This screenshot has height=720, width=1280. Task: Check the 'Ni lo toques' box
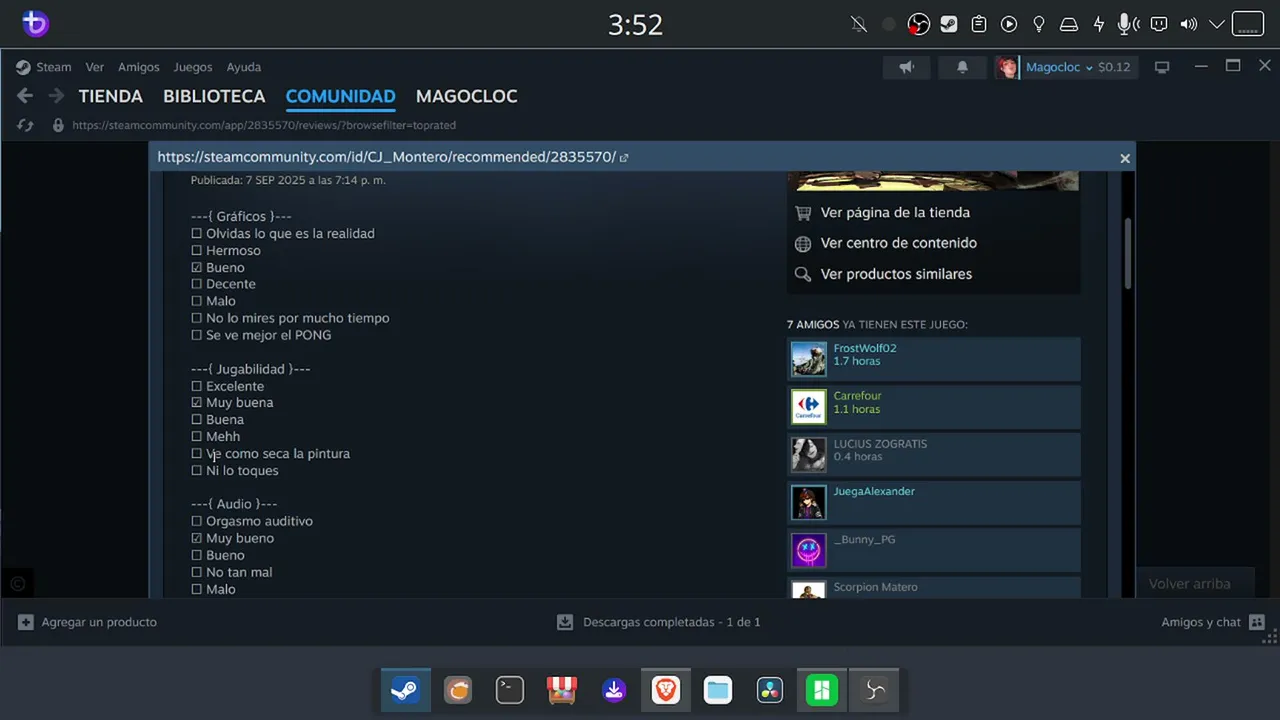pyautogui.click(x=197, y=471)
